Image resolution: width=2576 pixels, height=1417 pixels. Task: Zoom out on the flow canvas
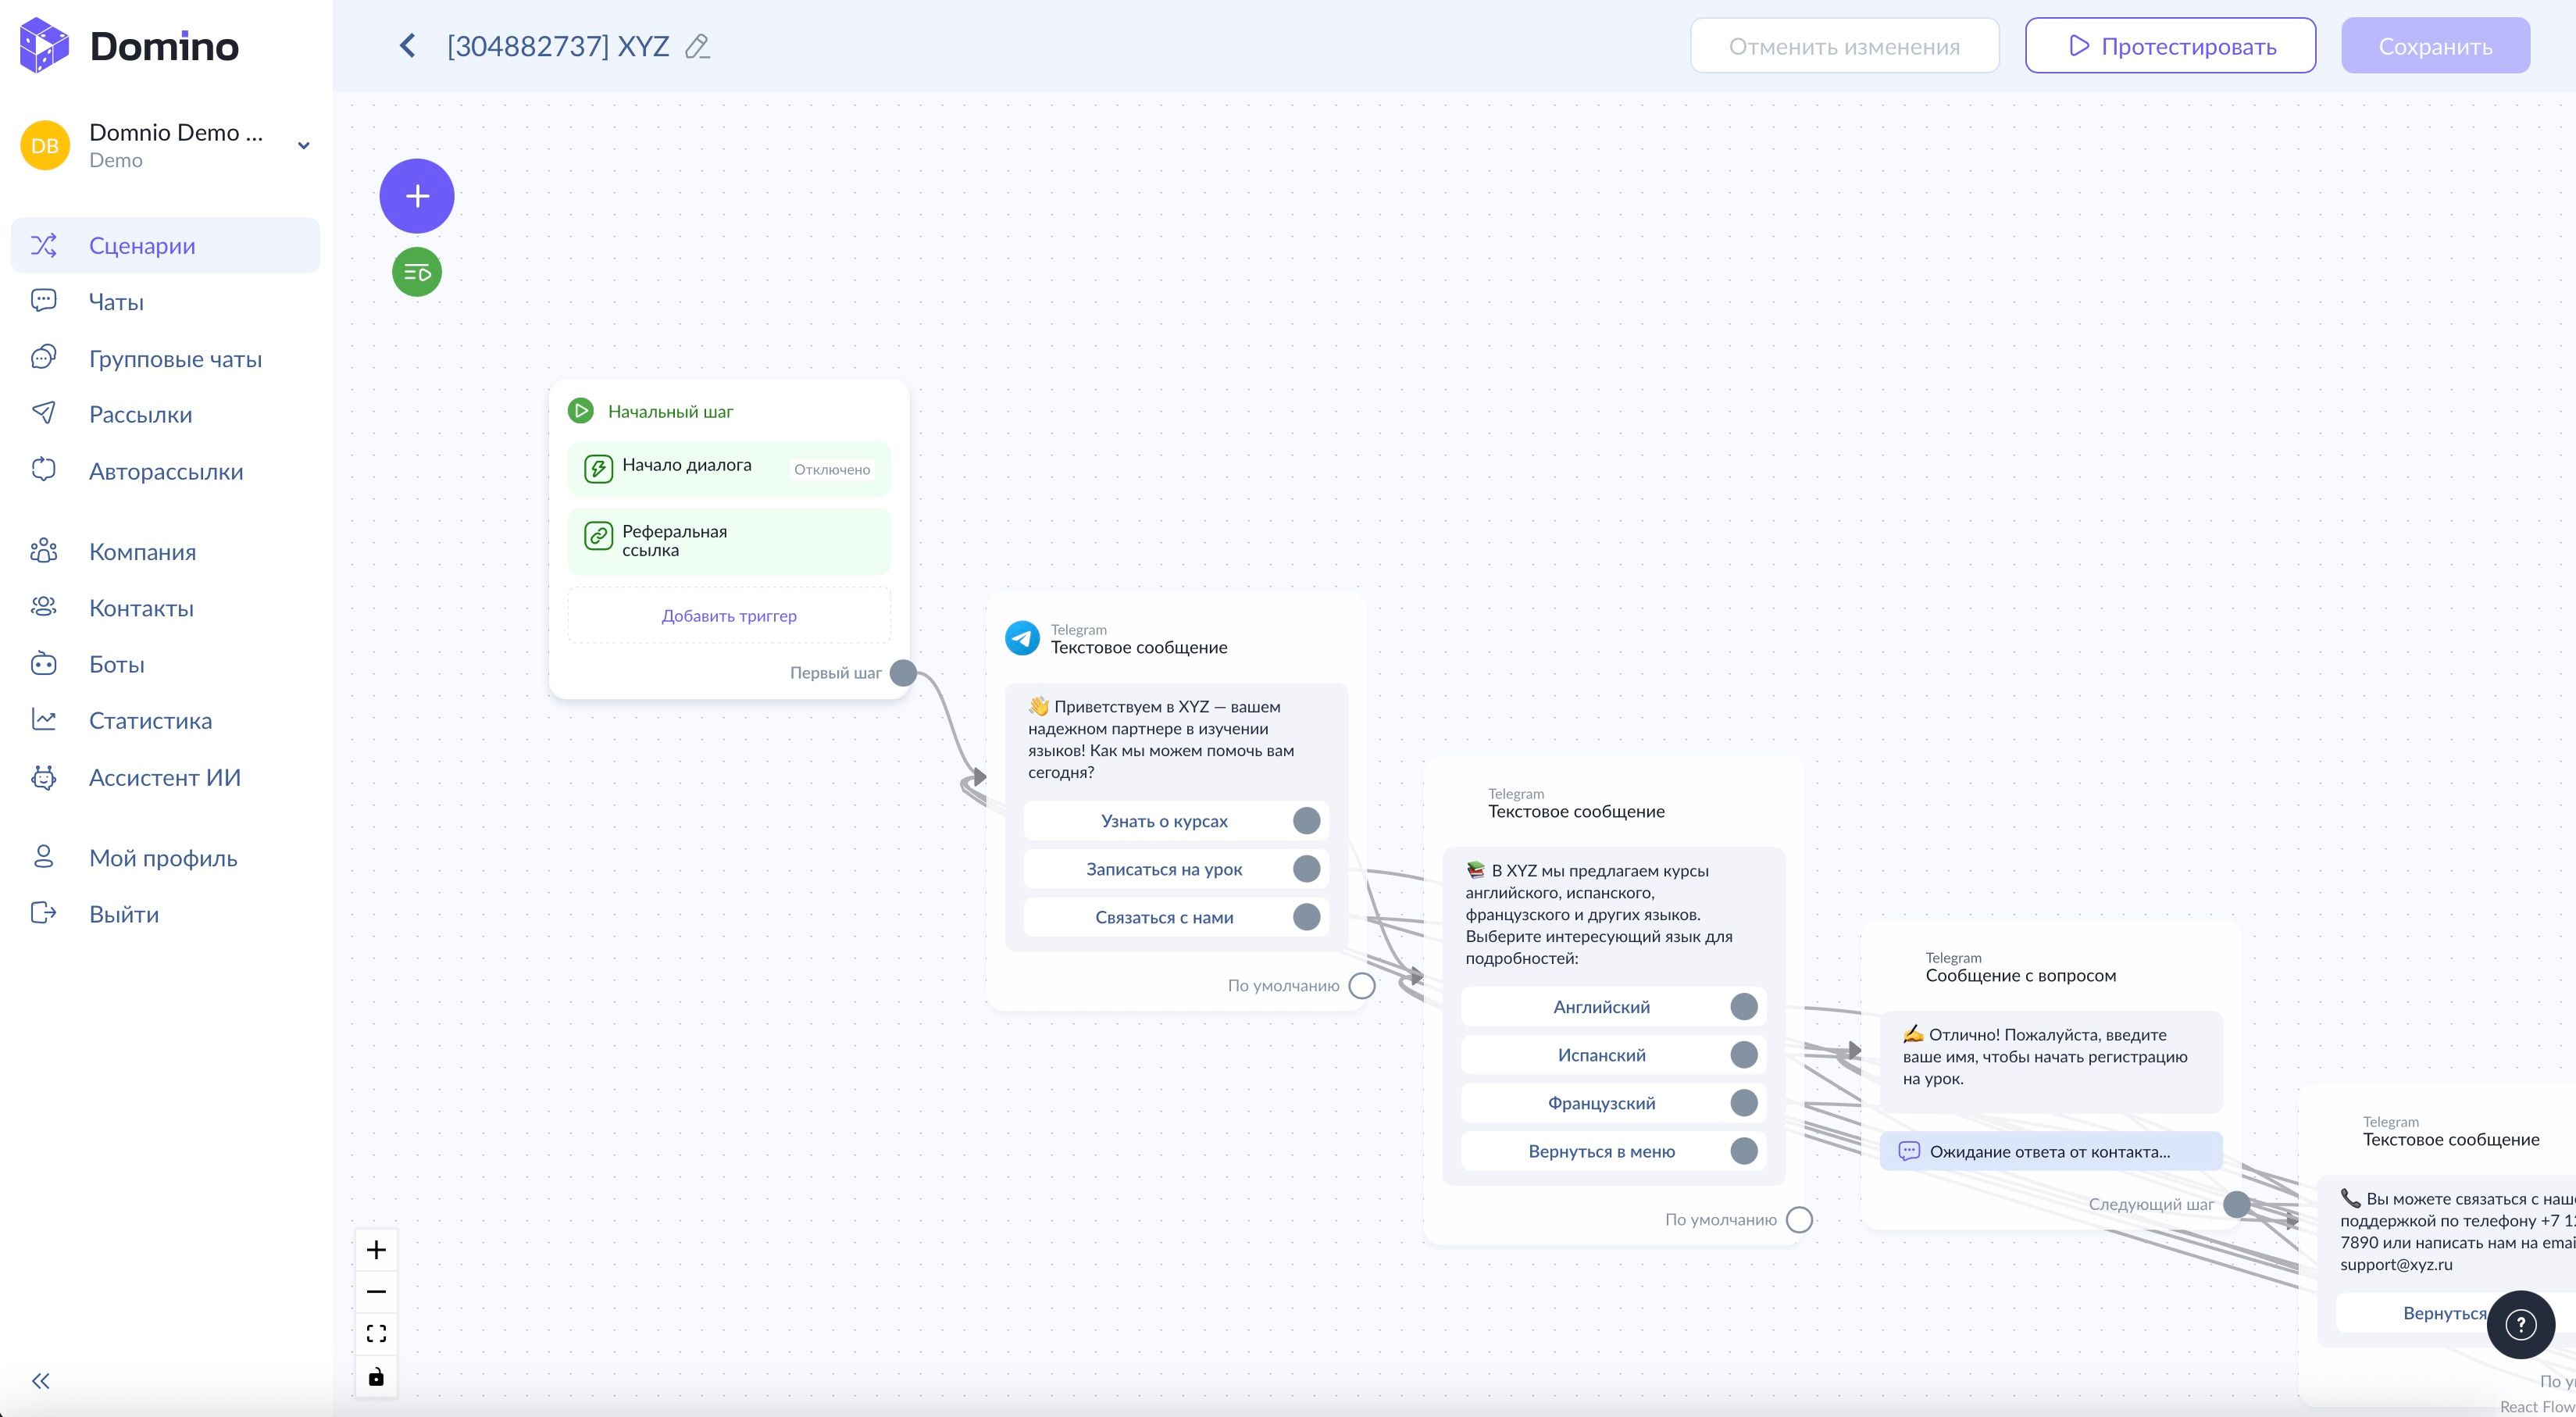point(376,1292)
